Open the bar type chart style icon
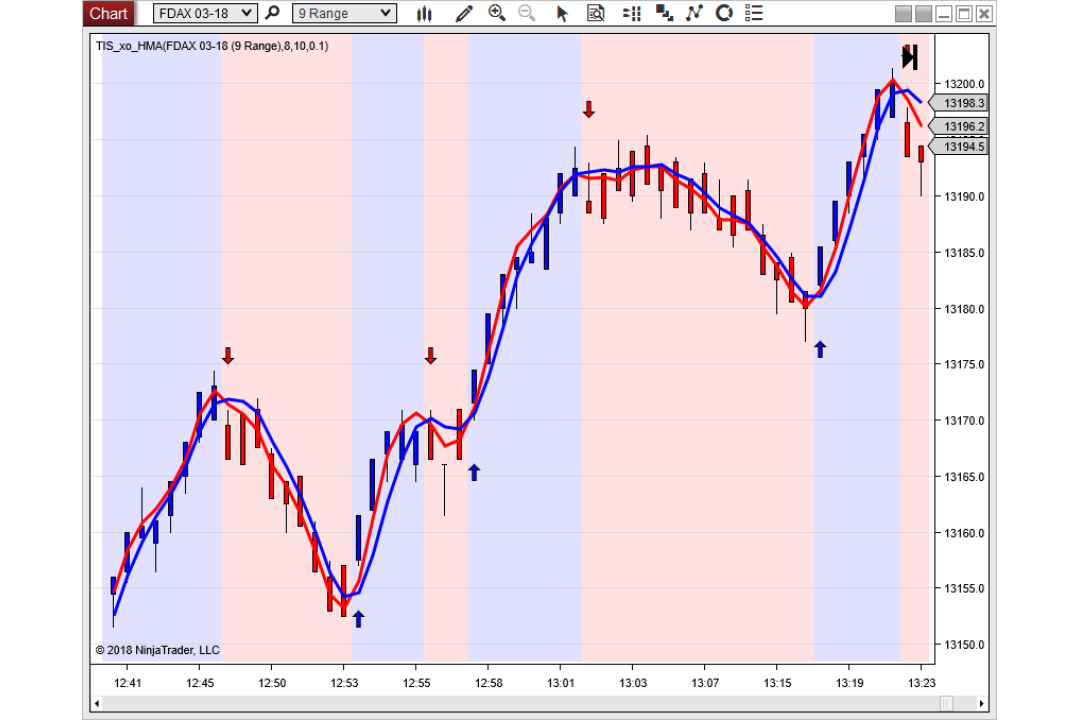This screenshot has width=1080, height=720. tap(424, 13)
